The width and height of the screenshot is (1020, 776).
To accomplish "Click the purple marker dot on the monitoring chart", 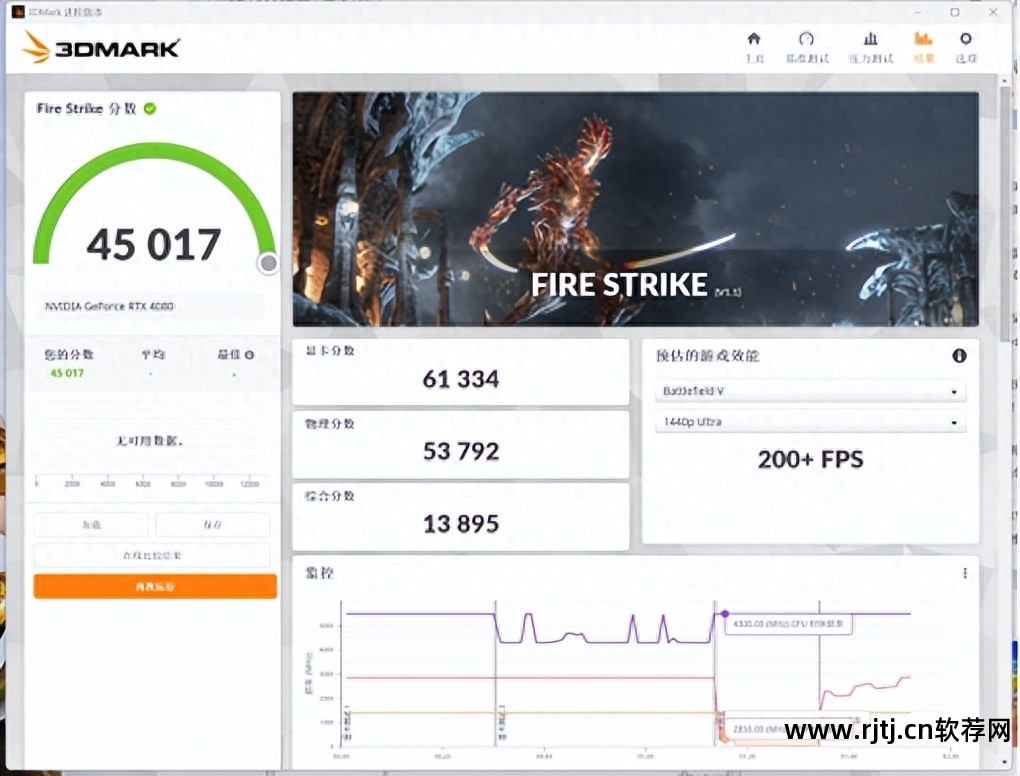I will (x=725, y=613).
